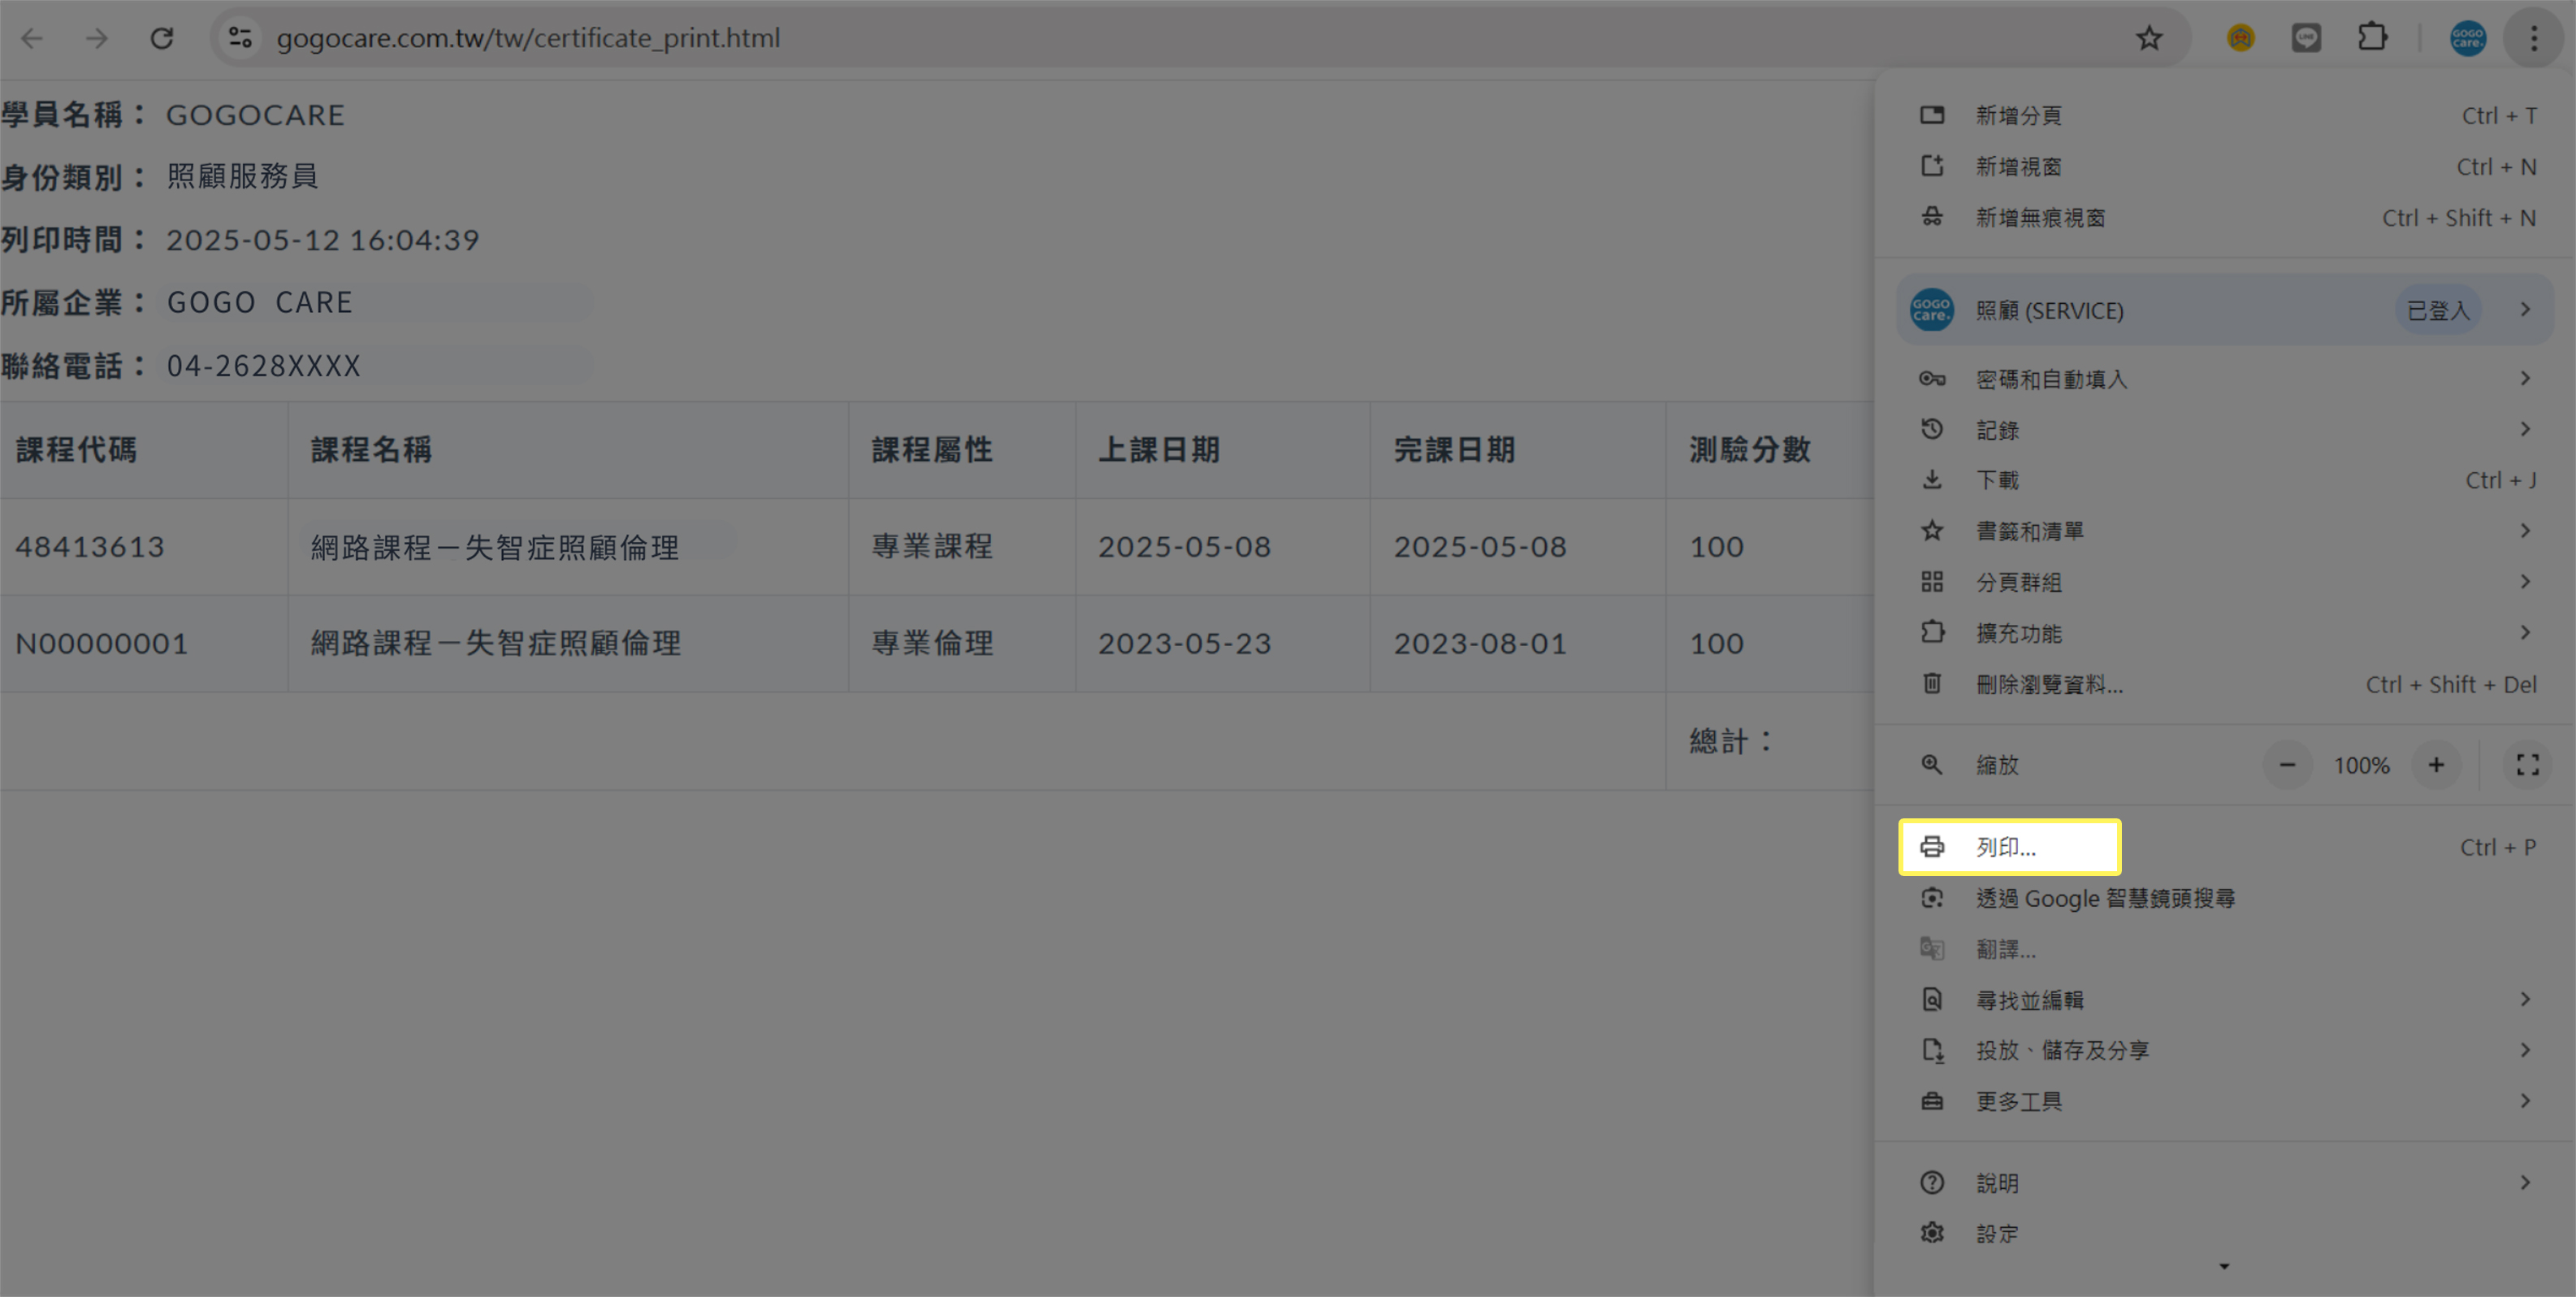Click the 列印 printer icon
Image resolution: width=2576 pixels, height=1297 pixels.
1932,847
